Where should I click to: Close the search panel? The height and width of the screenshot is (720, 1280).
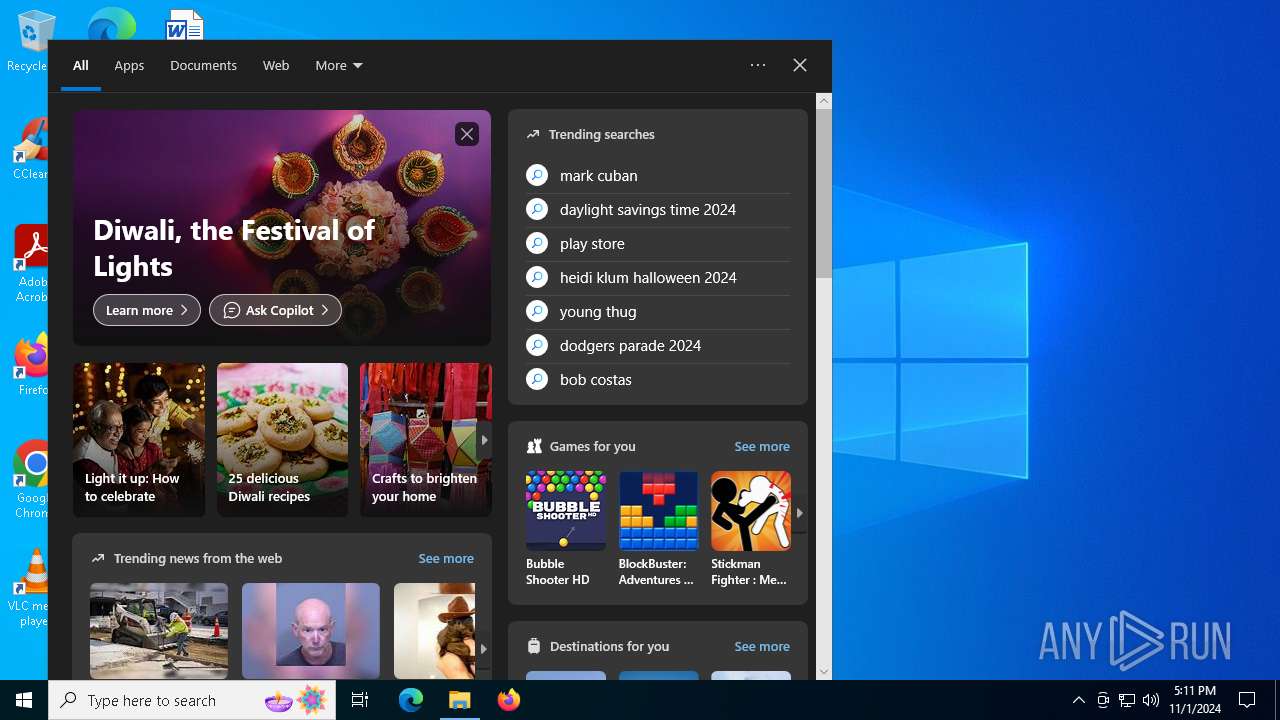800,65
